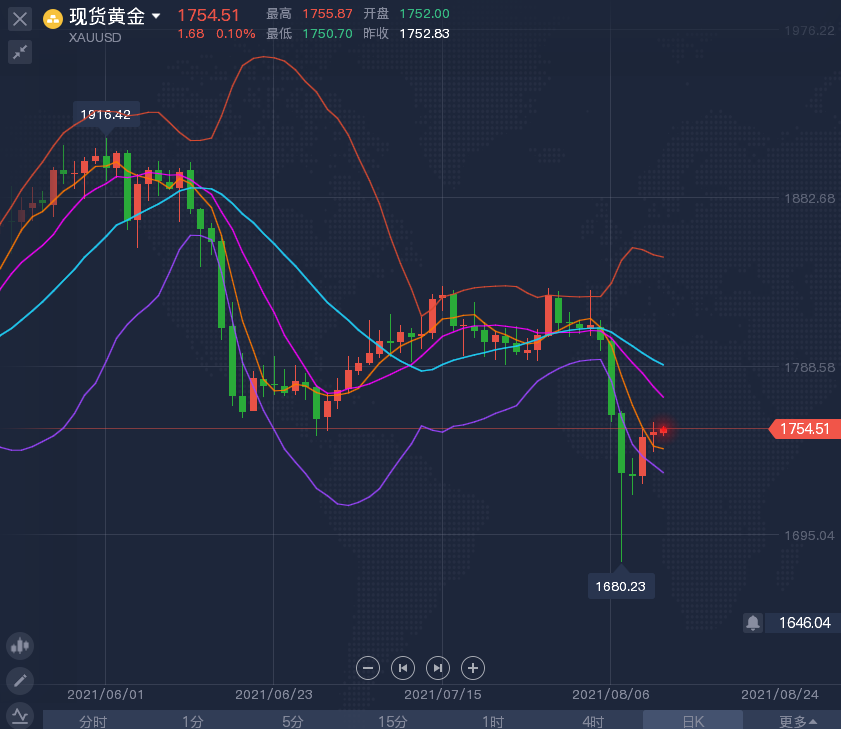Viewport: 841px width, 729px height.
Task: Click the 1788.58 price axis label
Action: (x=809, y=367)
